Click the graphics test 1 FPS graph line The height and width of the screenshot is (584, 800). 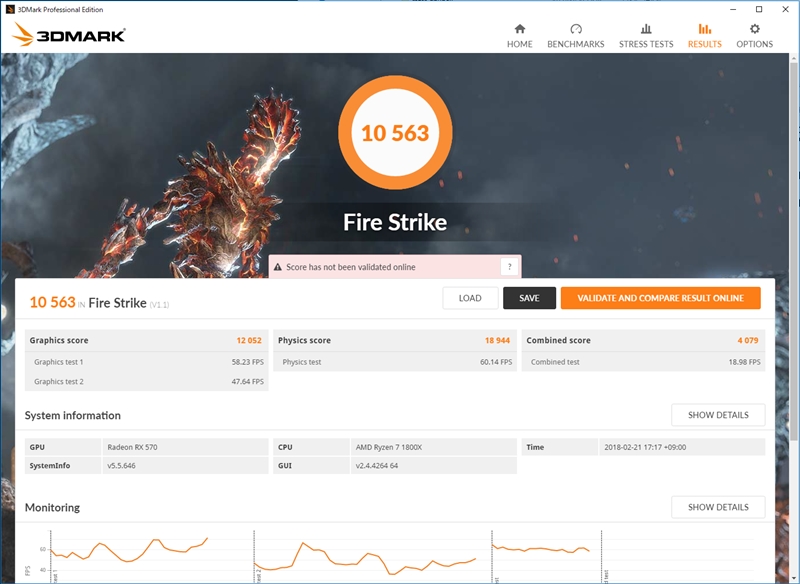coord(129,551)
